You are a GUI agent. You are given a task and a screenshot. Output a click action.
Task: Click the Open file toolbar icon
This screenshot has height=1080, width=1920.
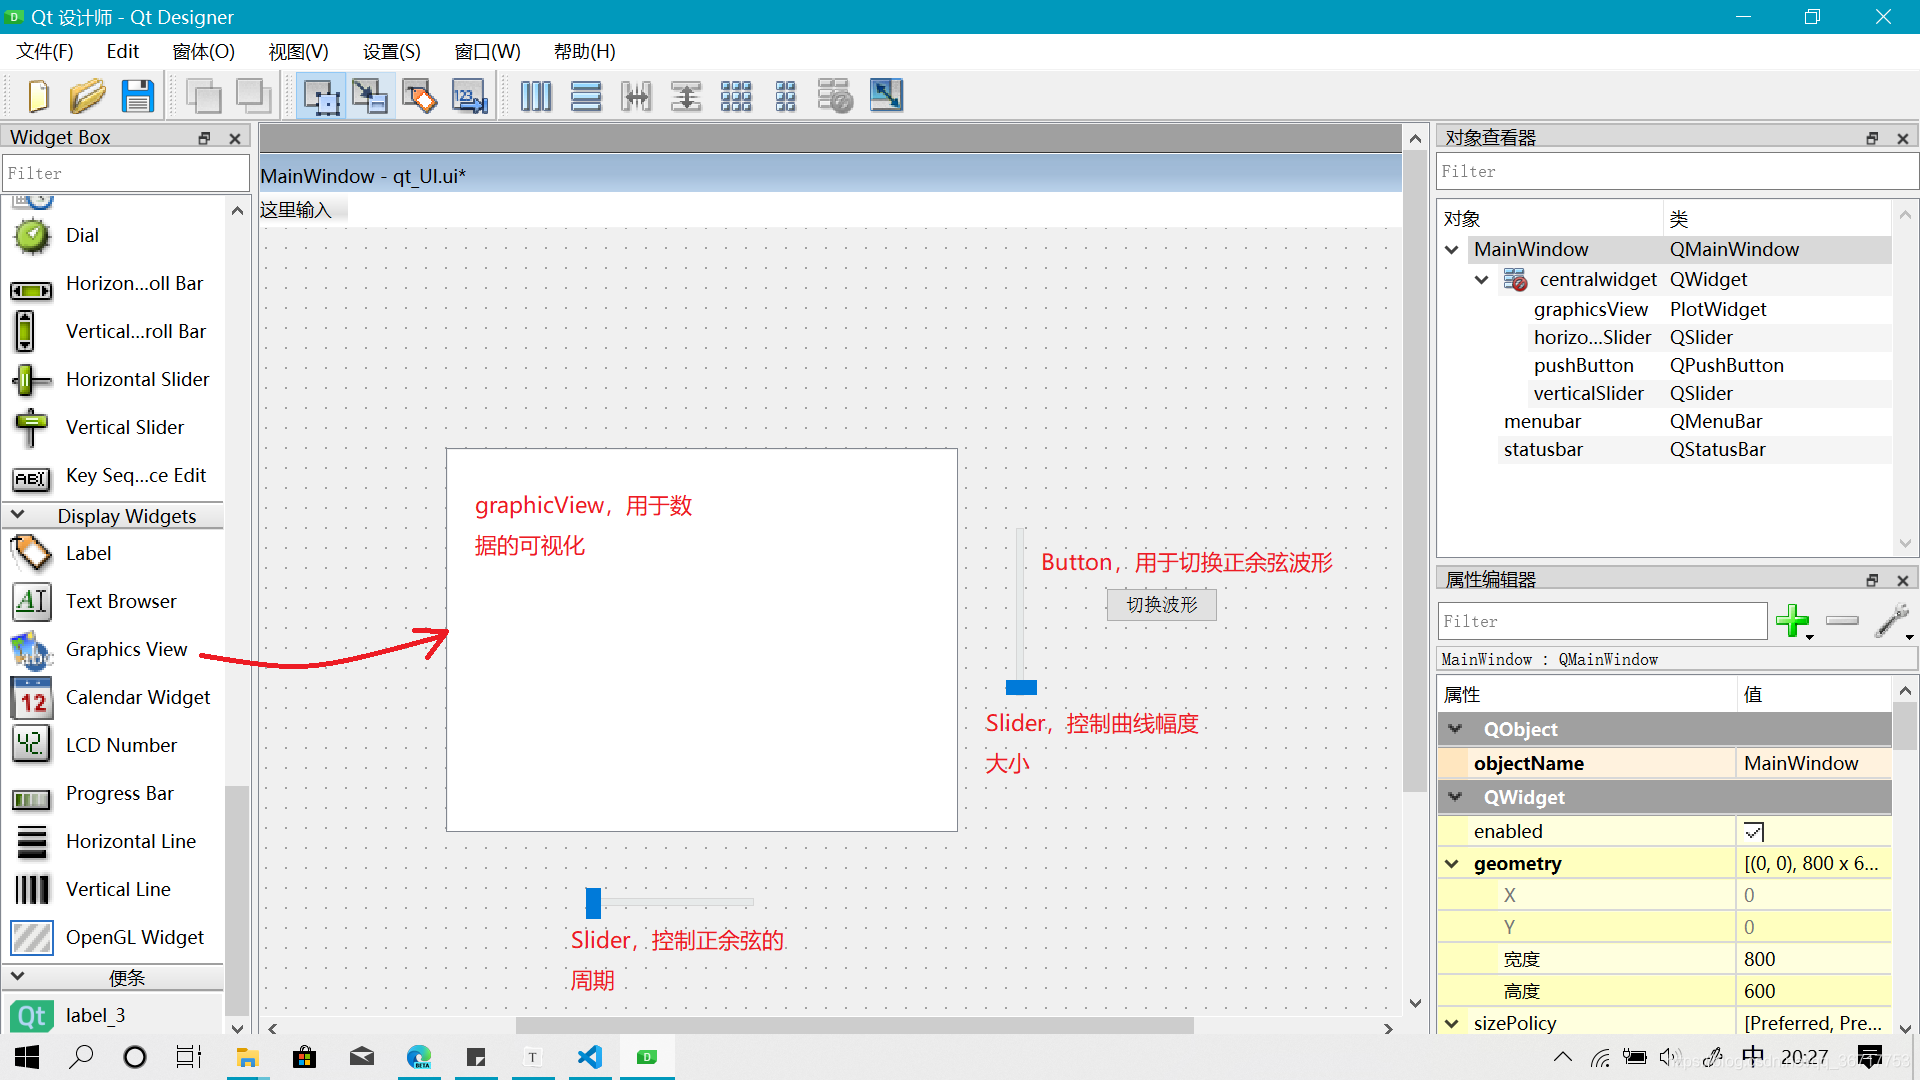pyautogui.click(x=87, y=96)
